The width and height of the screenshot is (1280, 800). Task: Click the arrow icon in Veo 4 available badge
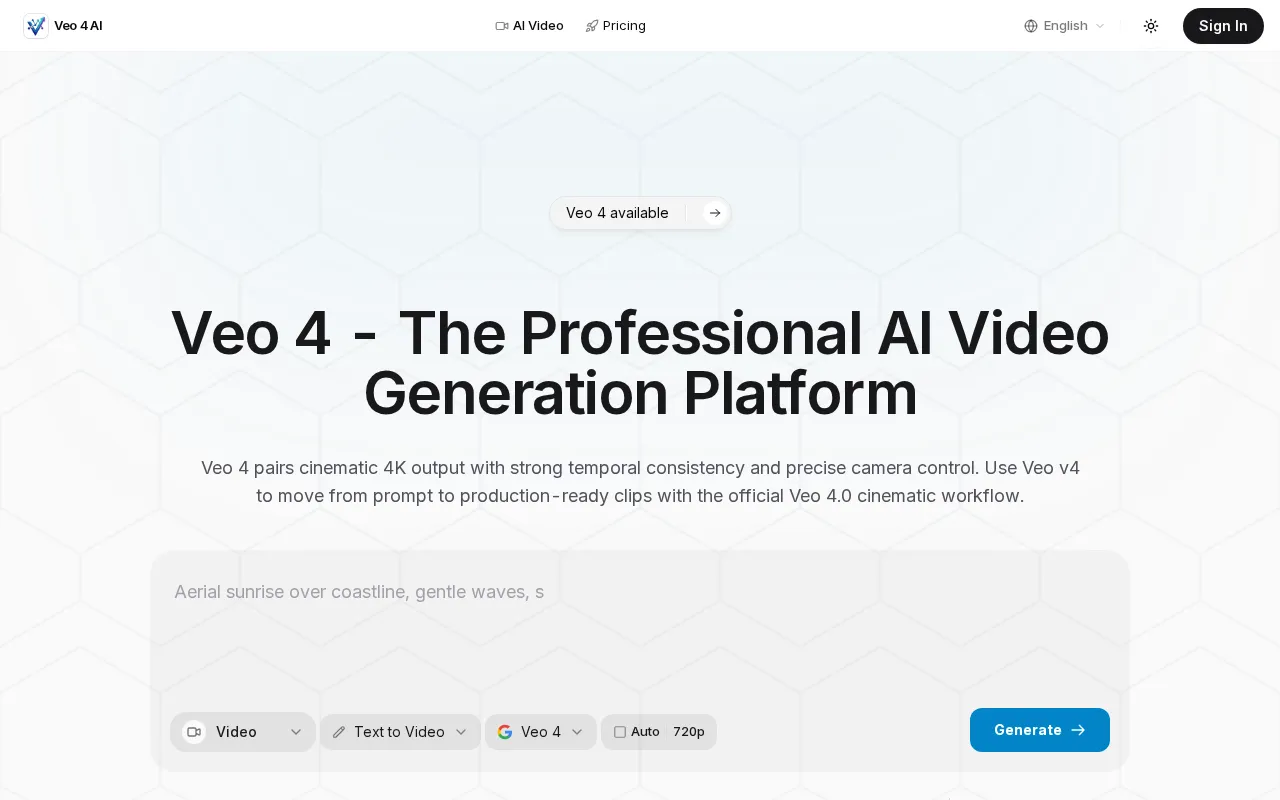pos(715,213)
